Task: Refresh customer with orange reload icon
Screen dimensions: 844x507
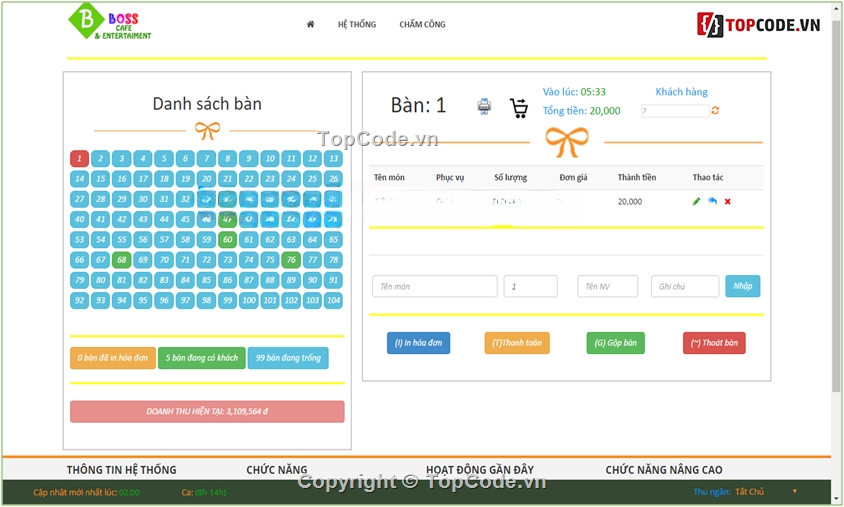Action: tap(715, 110)
